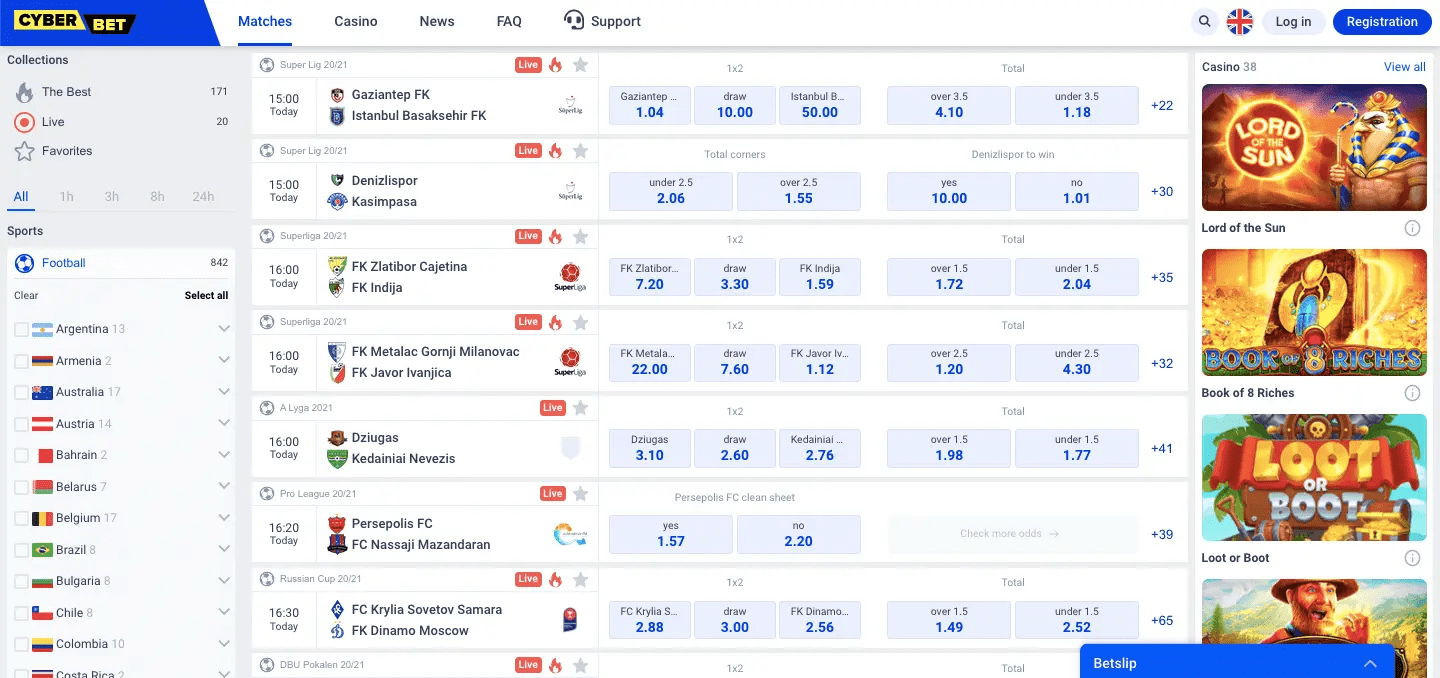
Task: Click the Cyber Bet logo
Action: point(75,21)
